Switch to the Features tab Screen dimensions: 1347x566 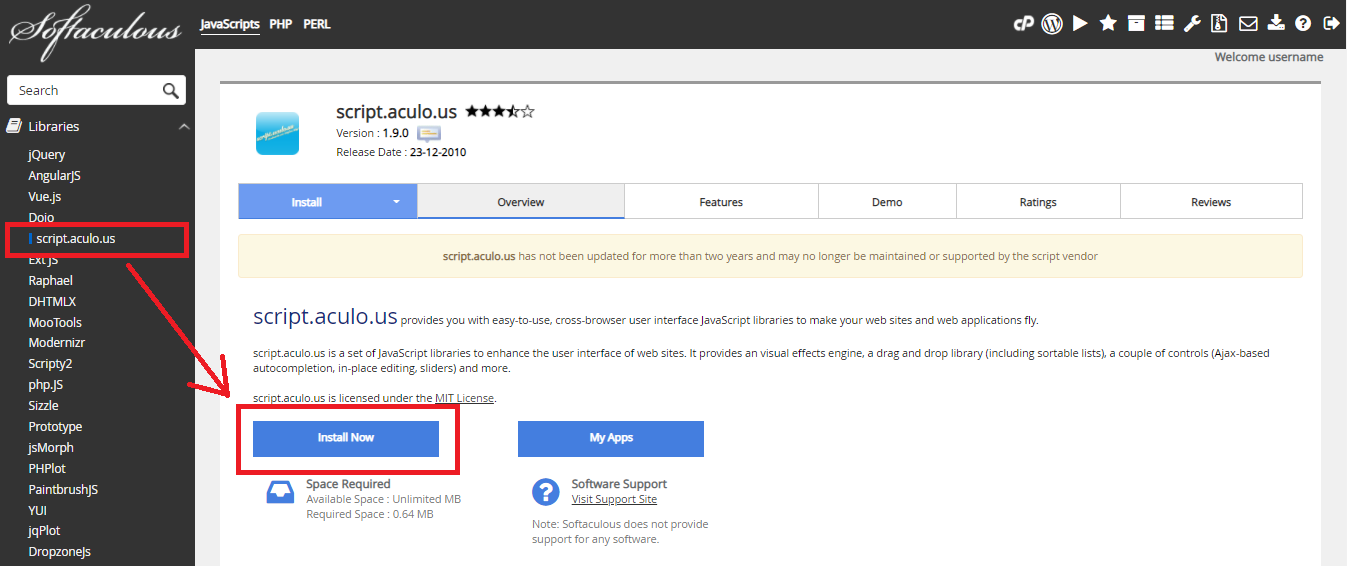click(720, 202)
